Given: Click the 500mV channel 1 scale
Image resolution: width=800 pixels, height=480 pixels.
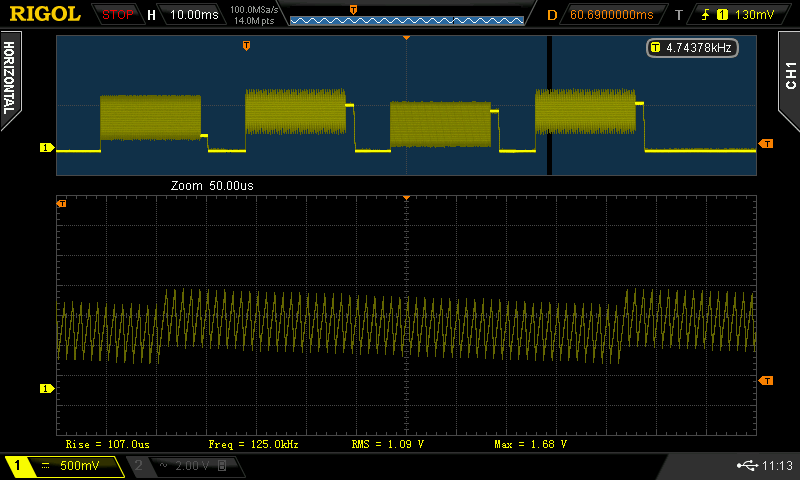Looking at the screenshot, I should (80, 466).
